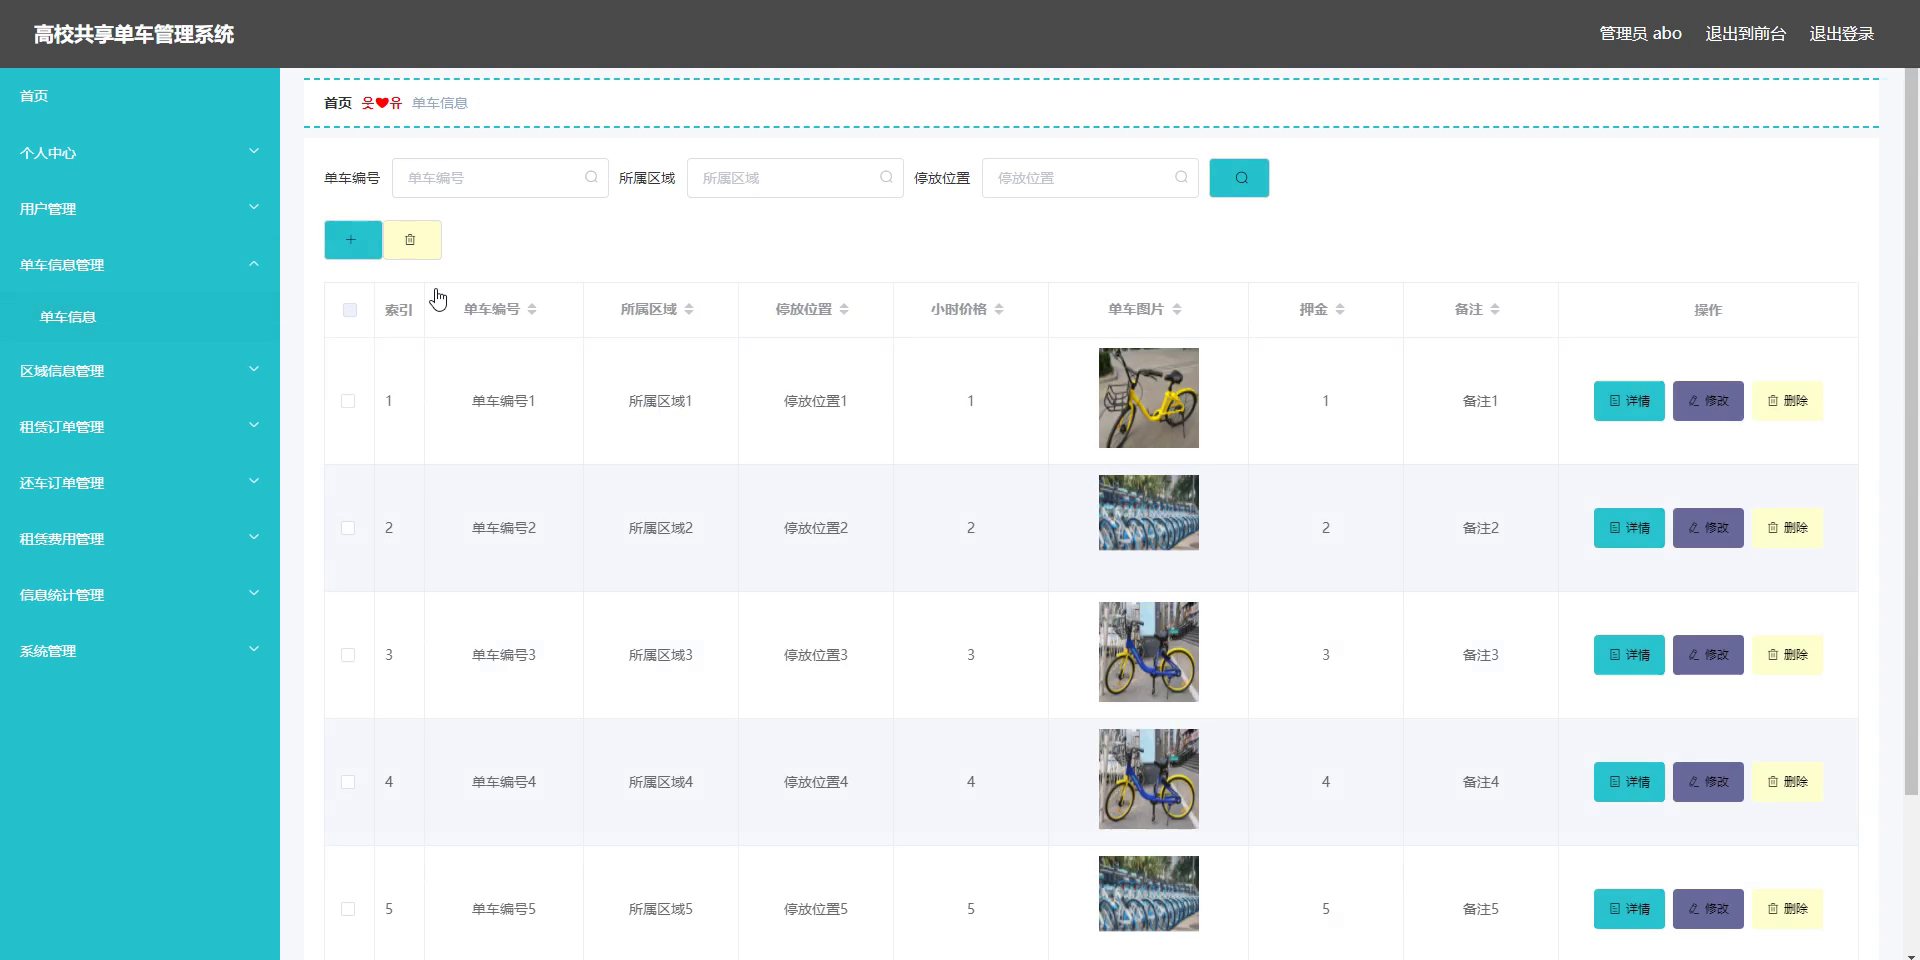Sort by 停放位置 column arrows
Image resolution: width=1920 pixels, height=960 pixels.
[x=844, y=310]
